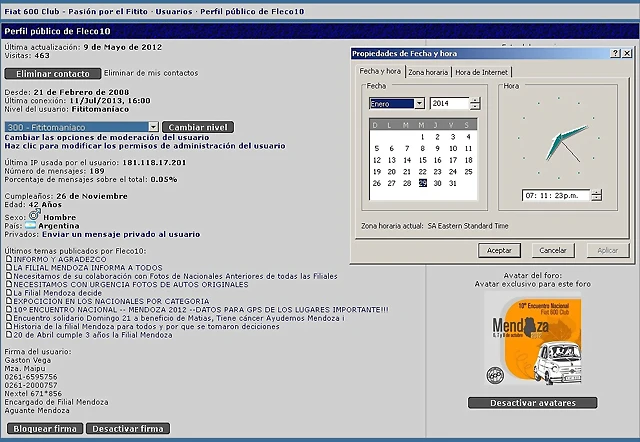
Task: Open topic 'Historia de la filial Mendoza'
Action: (x=147, y=327)
